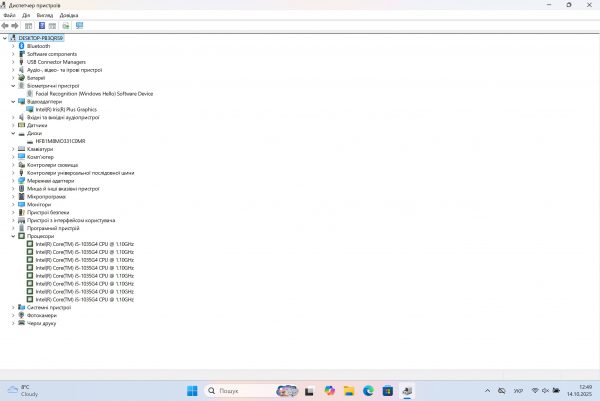This screenshot has width=600, height=401.
Task: Expand the Клавіатури category
Action: point(13,149)
